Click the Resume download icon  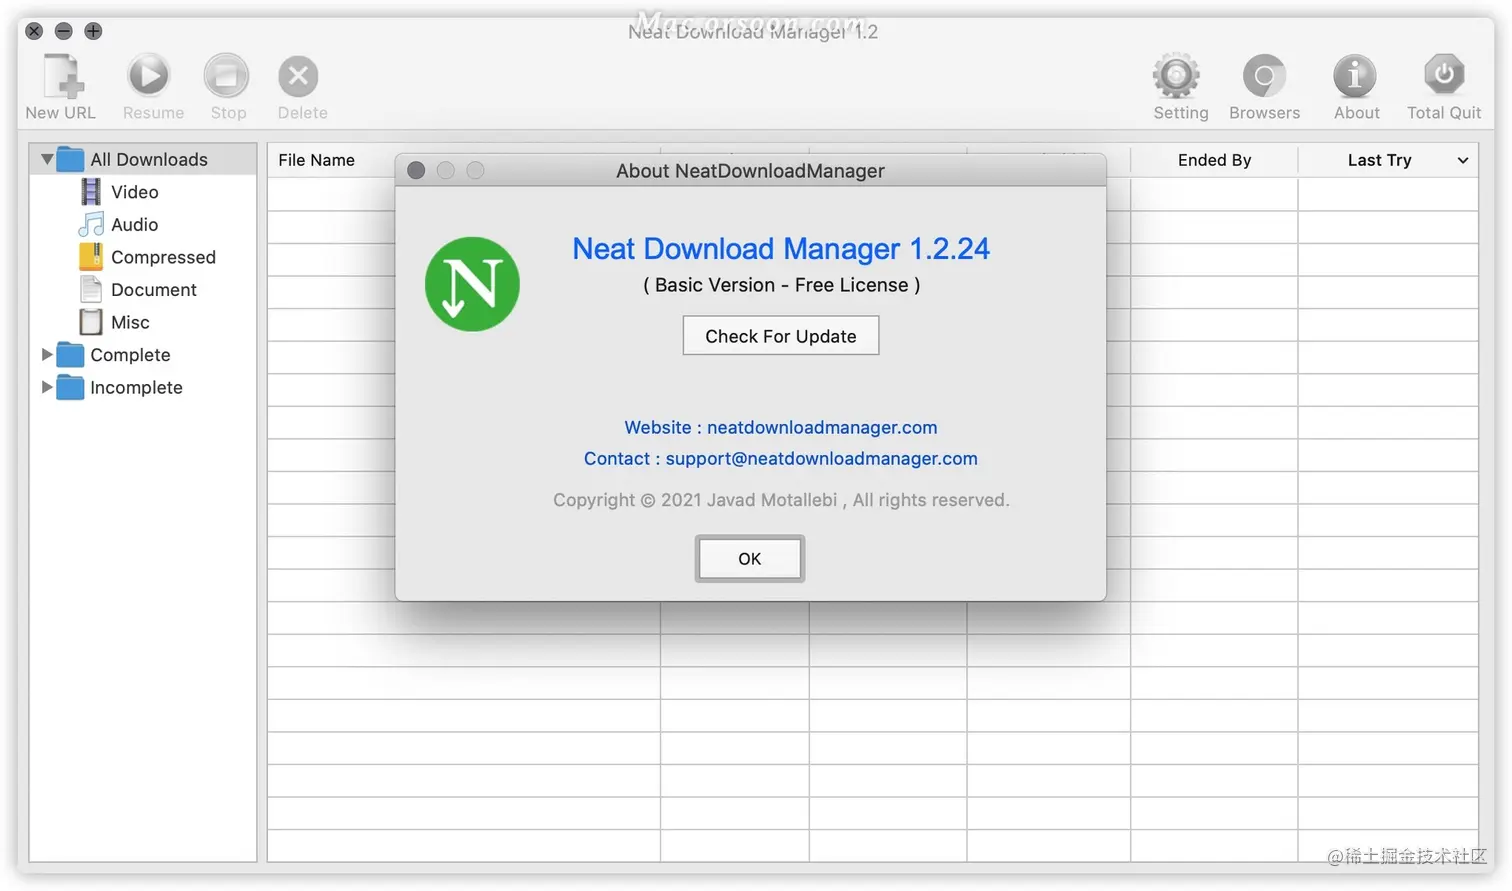click(149, 76)
